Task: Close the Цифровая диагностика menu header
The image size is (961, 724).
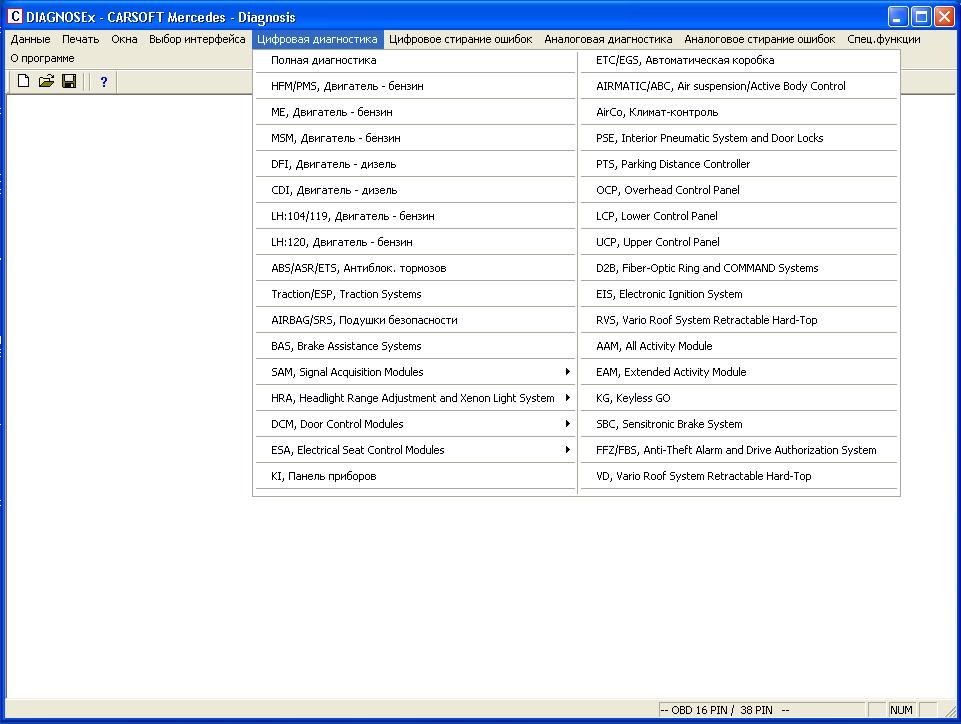Action: click(317, 39)
